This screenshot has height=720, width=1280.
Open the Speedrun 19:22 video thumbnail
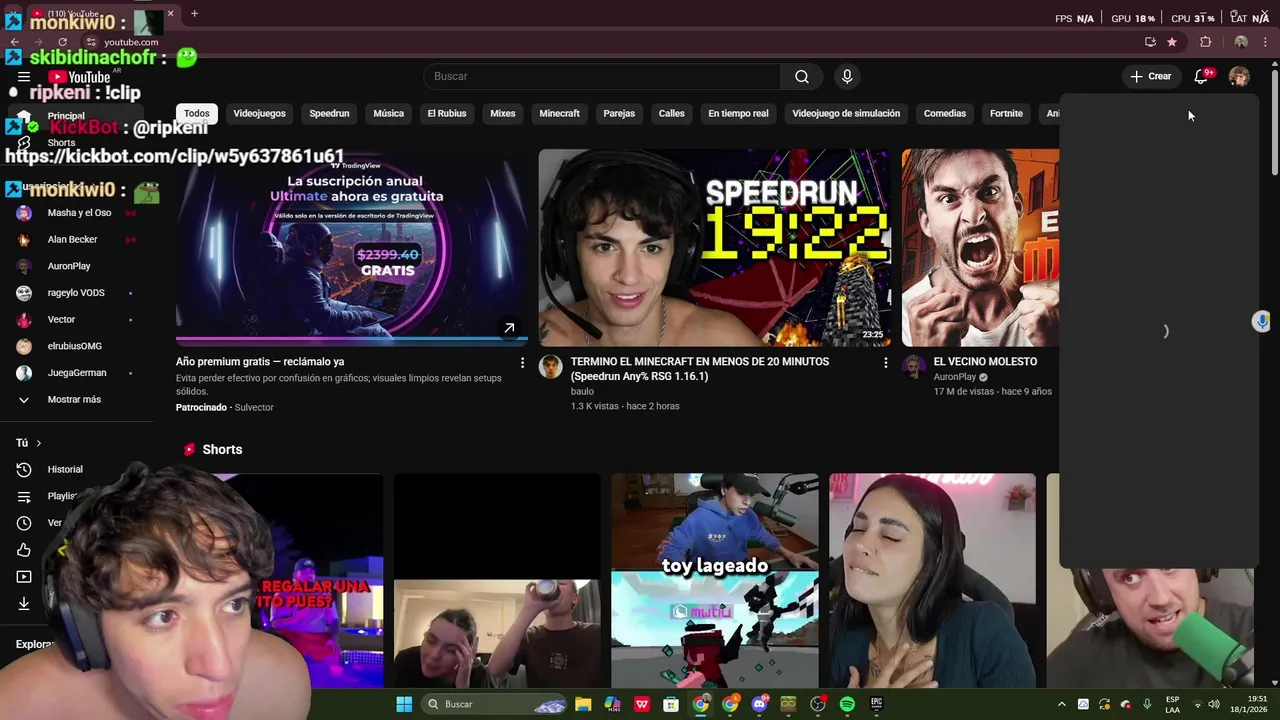coord(714,248)
